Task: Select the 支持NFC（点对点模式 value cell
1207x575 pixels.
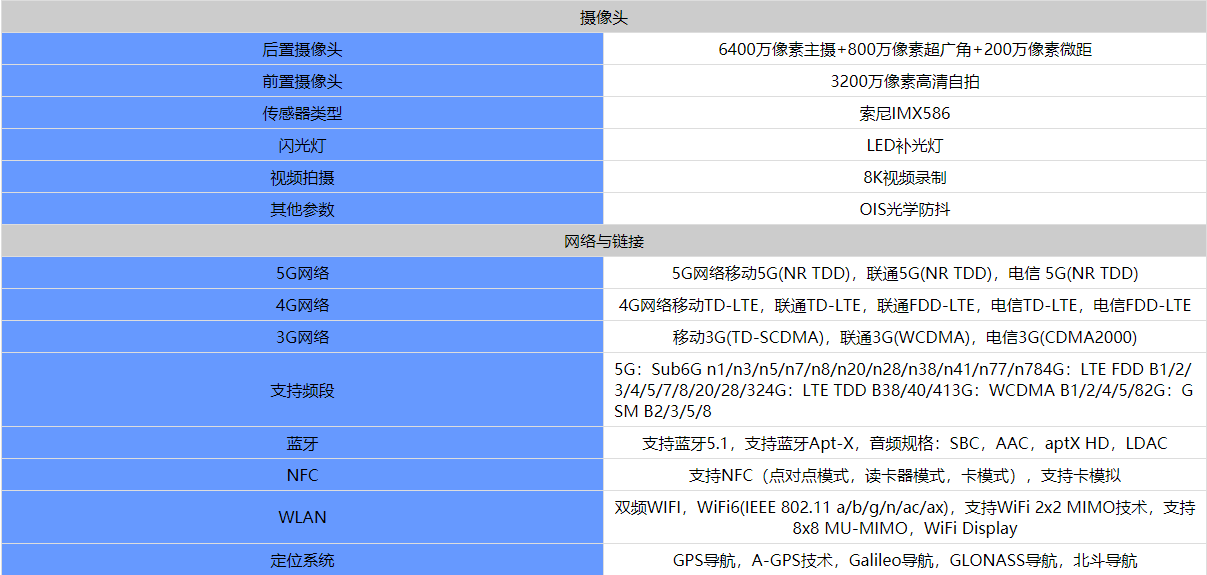Action: tap(905, 475)
